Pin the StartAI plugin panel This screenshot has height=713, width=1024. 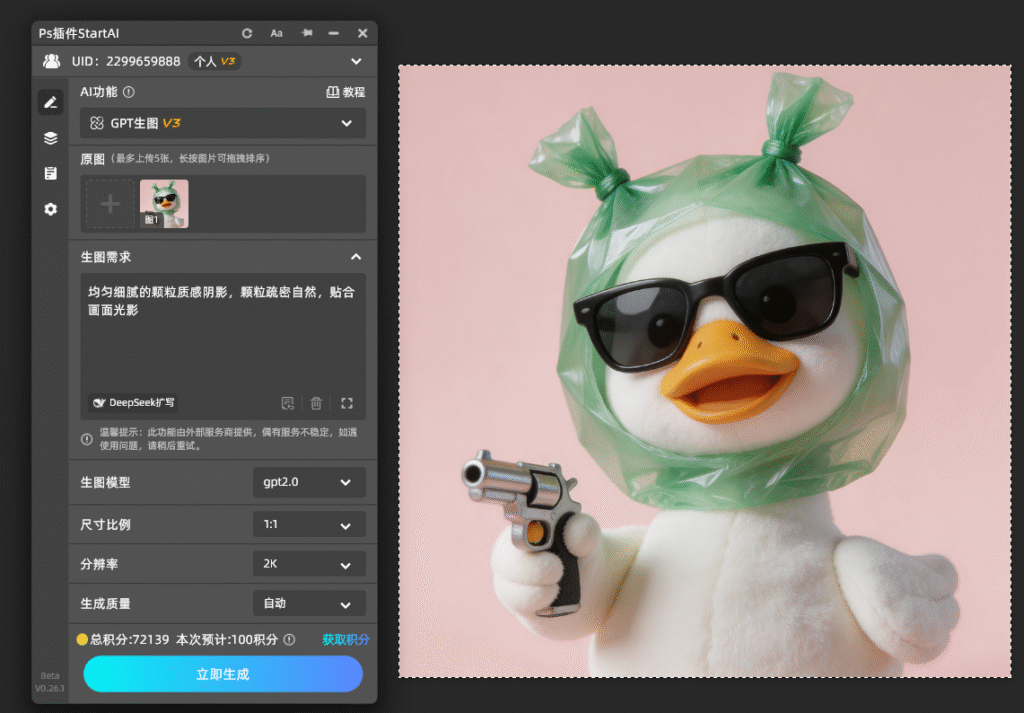(x=306, y=33)
